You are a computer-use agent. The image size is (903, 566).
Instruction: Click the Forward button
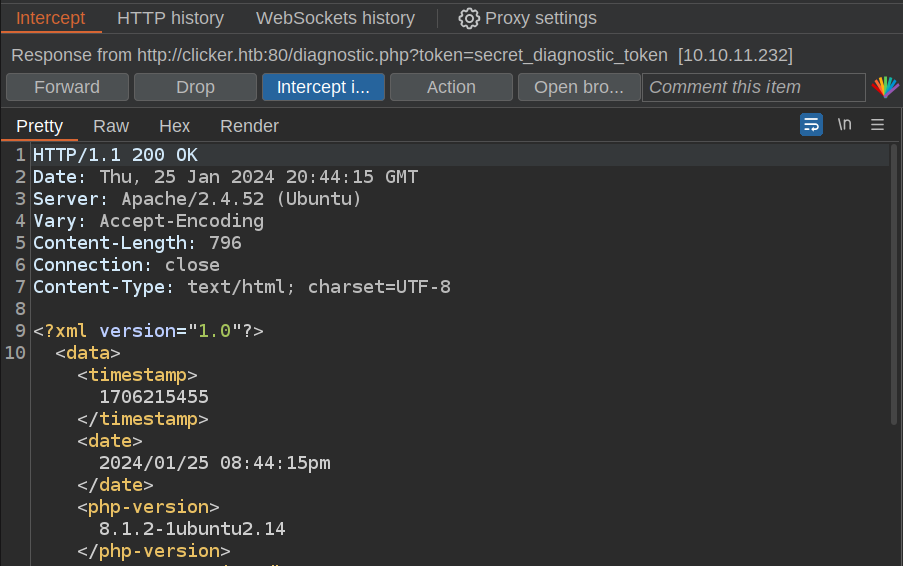point(67,87)
